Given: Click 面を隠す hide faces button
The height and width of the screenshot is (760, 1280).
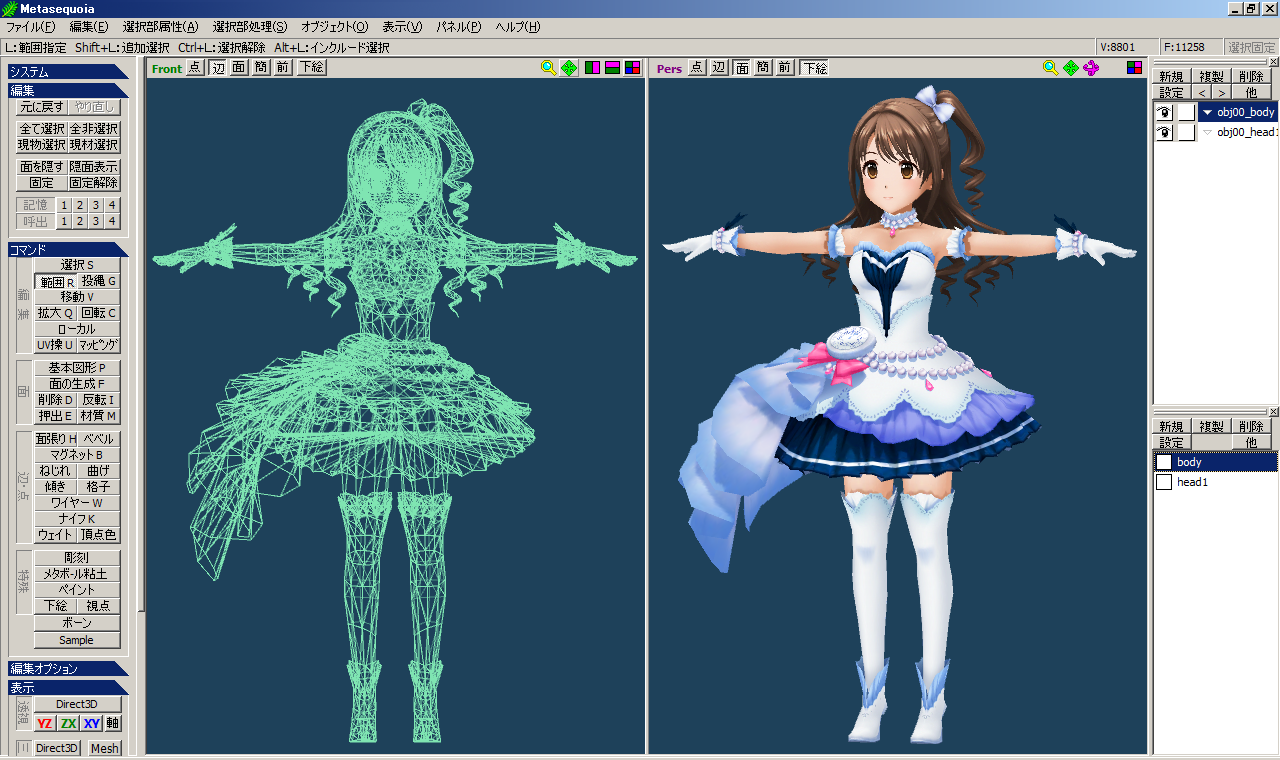Looking at the screenshot, I should [x=42, y=167].
